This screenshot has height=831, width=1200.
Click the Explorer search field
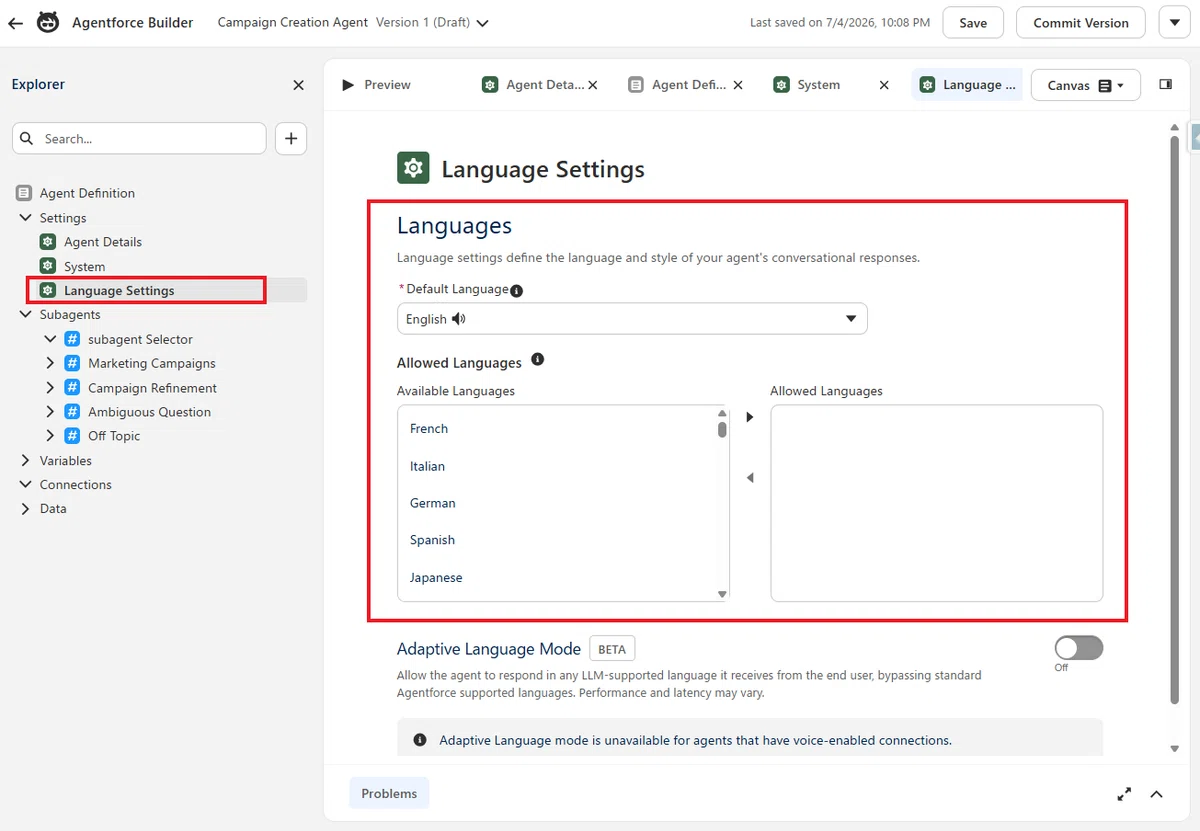[139, 139]
